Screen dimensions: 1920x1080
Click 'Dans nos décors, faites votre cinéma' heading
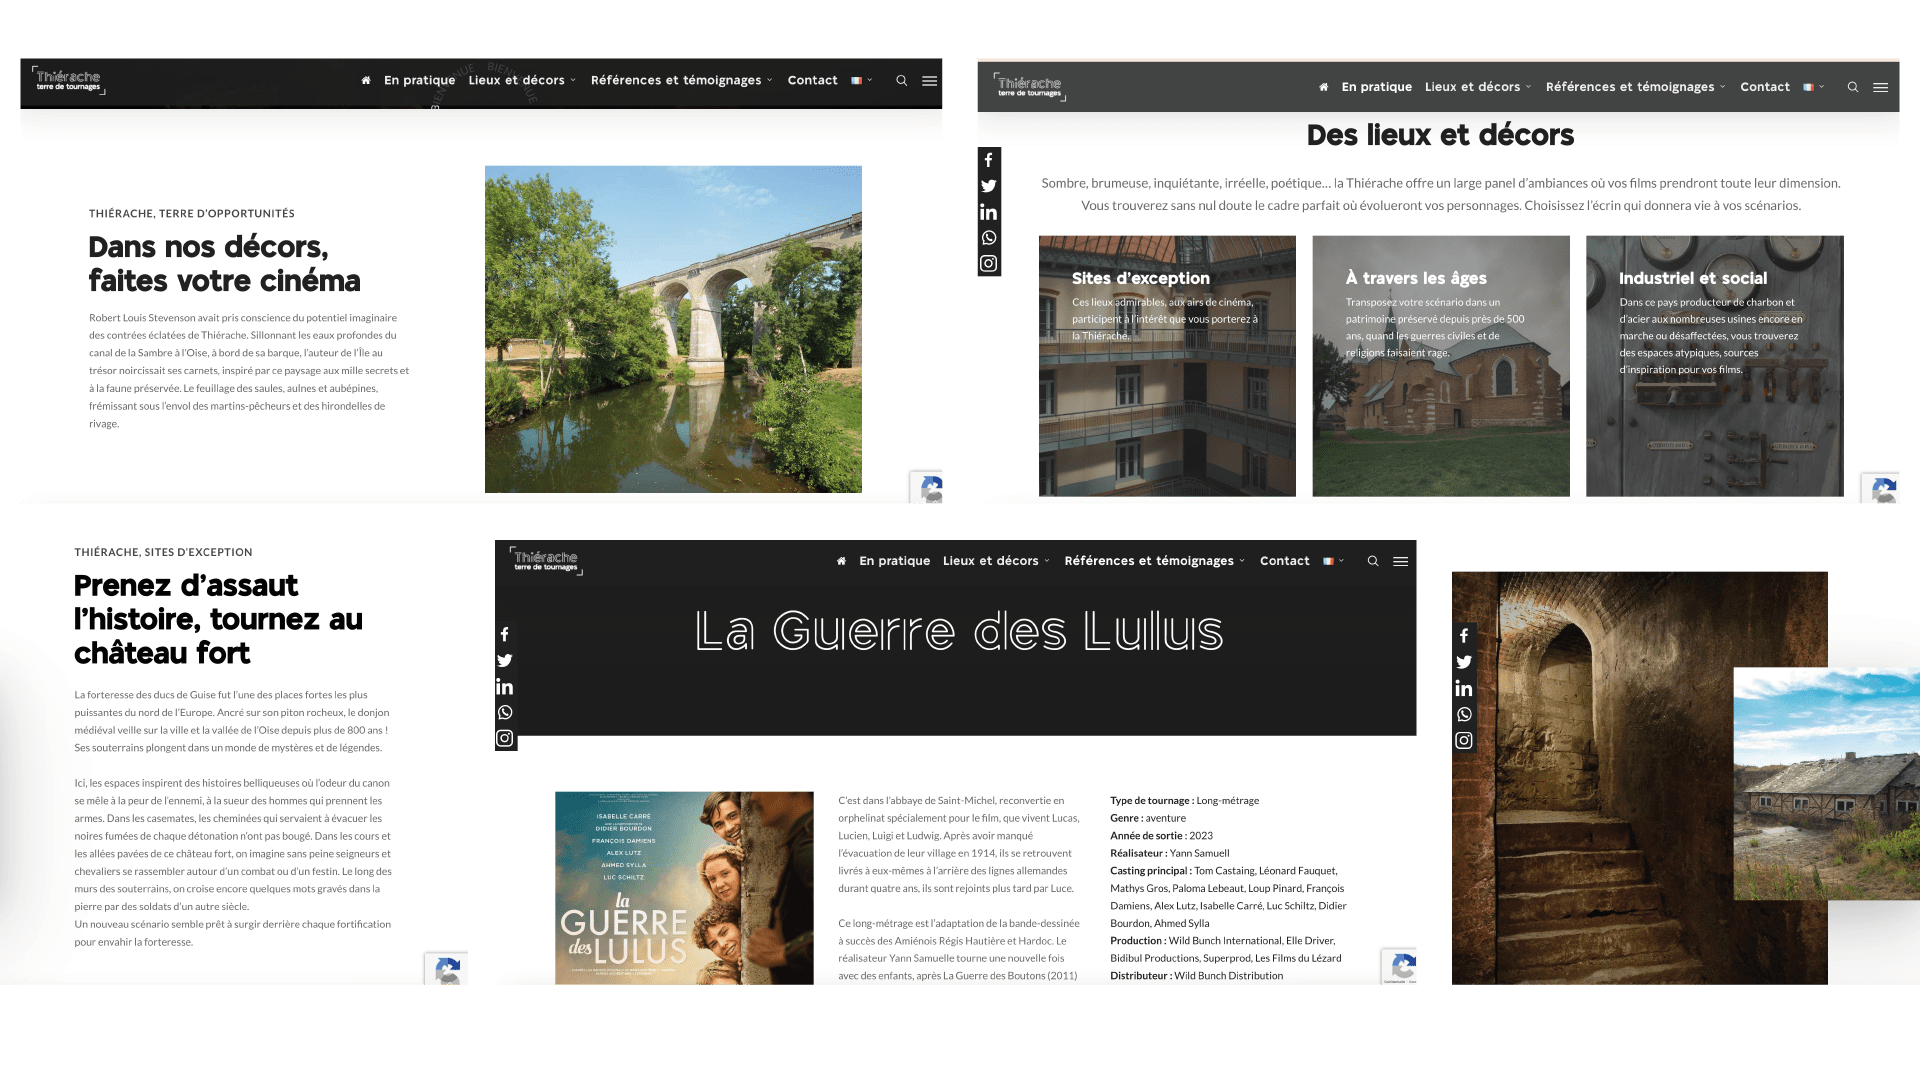224,264
